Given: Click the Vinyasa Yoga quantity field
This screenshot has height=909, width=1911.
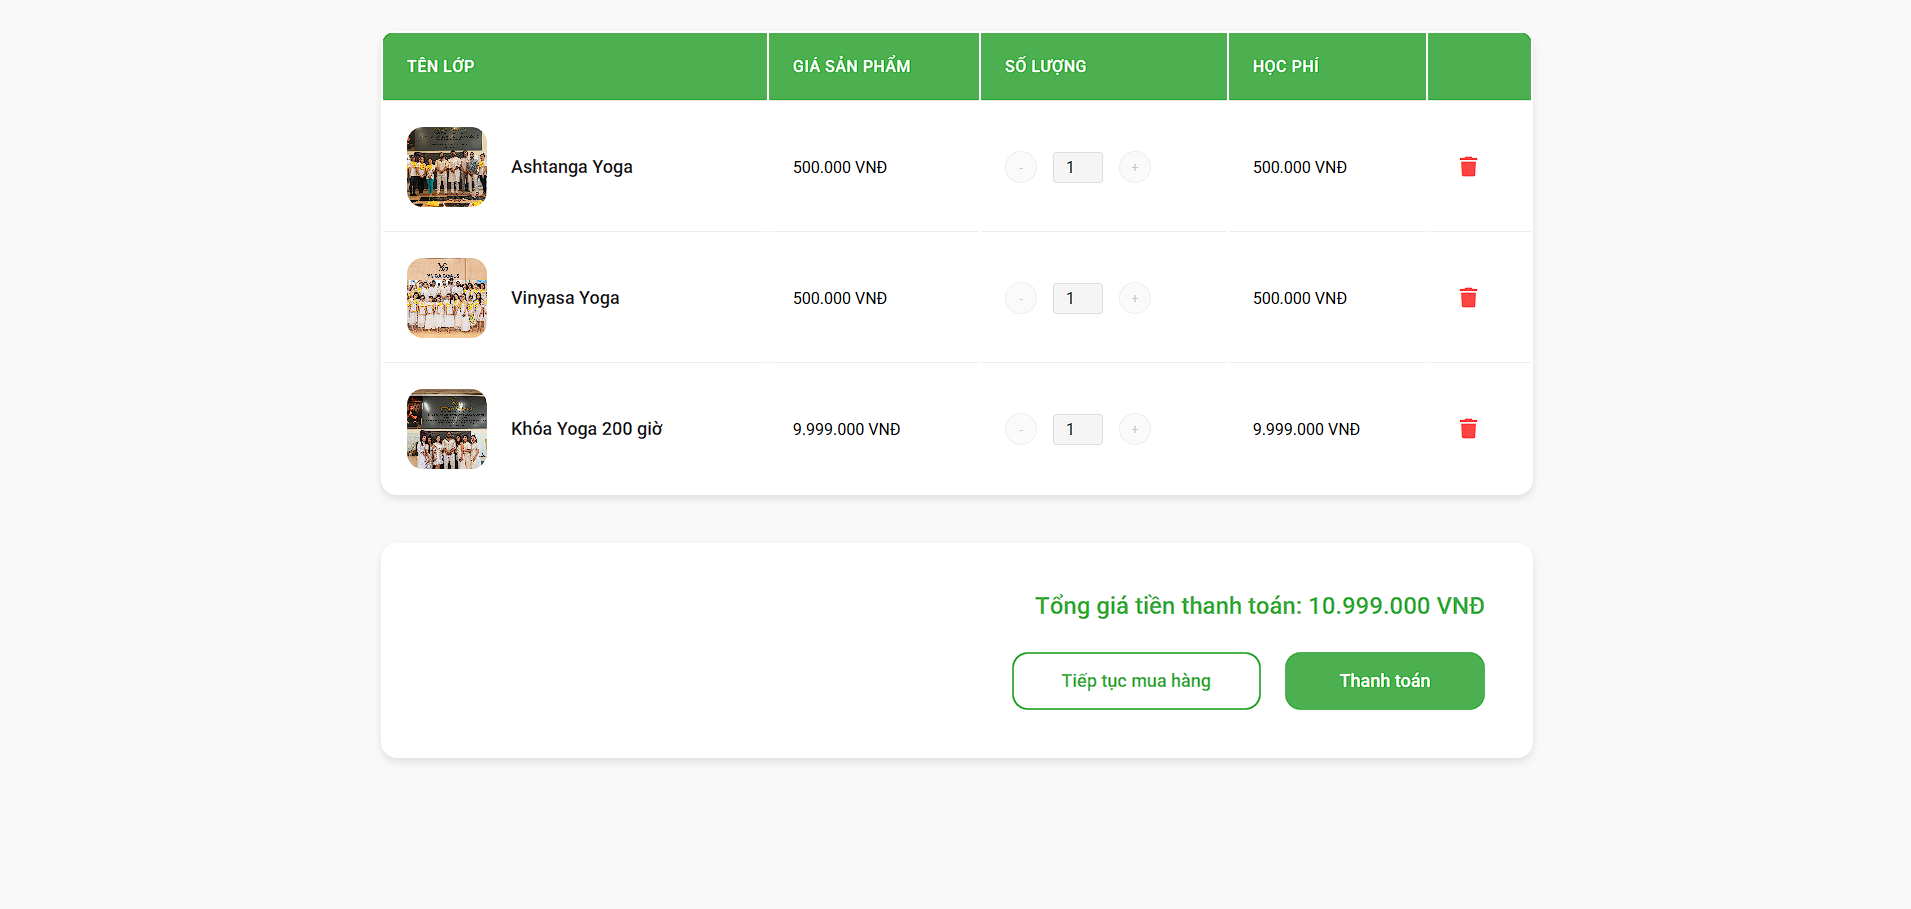Looking at the screenshot, I should [1077, 298].
